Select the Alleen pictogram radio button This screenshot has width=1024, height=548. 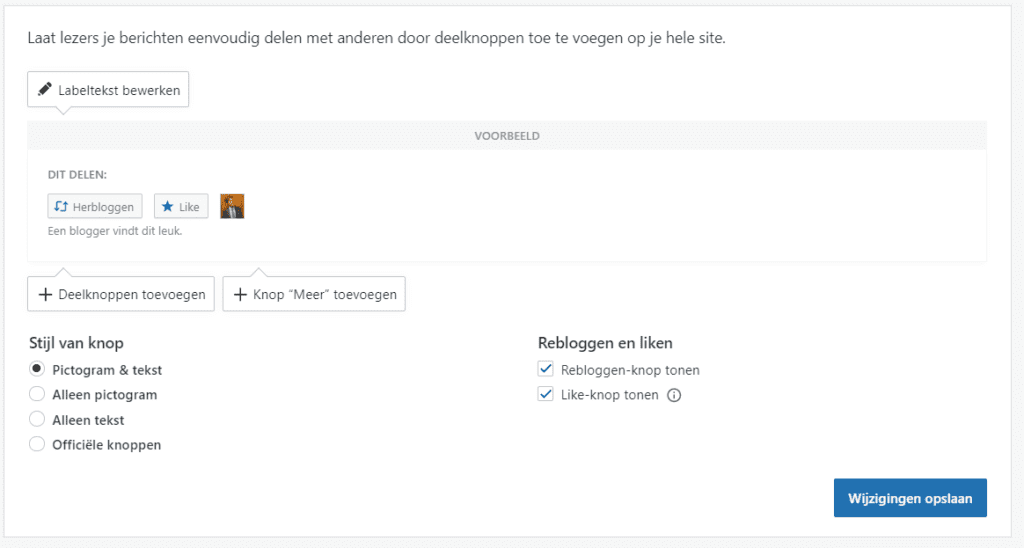(37, 394)
